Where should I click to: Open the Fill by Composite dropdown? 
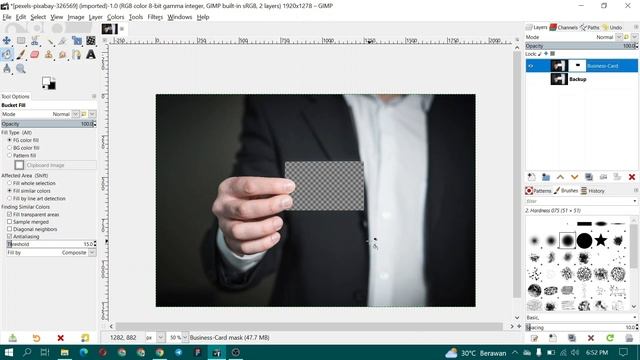(92, 253)
